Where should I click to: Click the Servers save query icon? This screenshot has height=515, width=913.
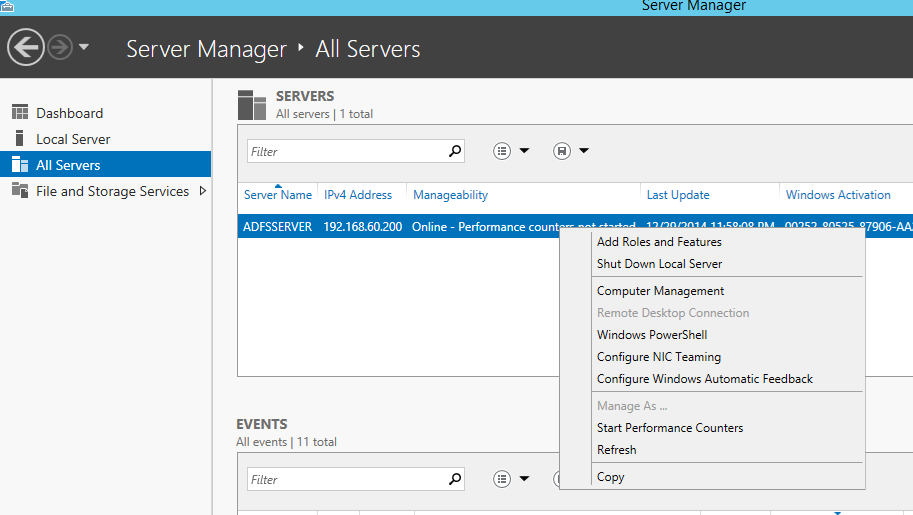(x=562, y=151)
